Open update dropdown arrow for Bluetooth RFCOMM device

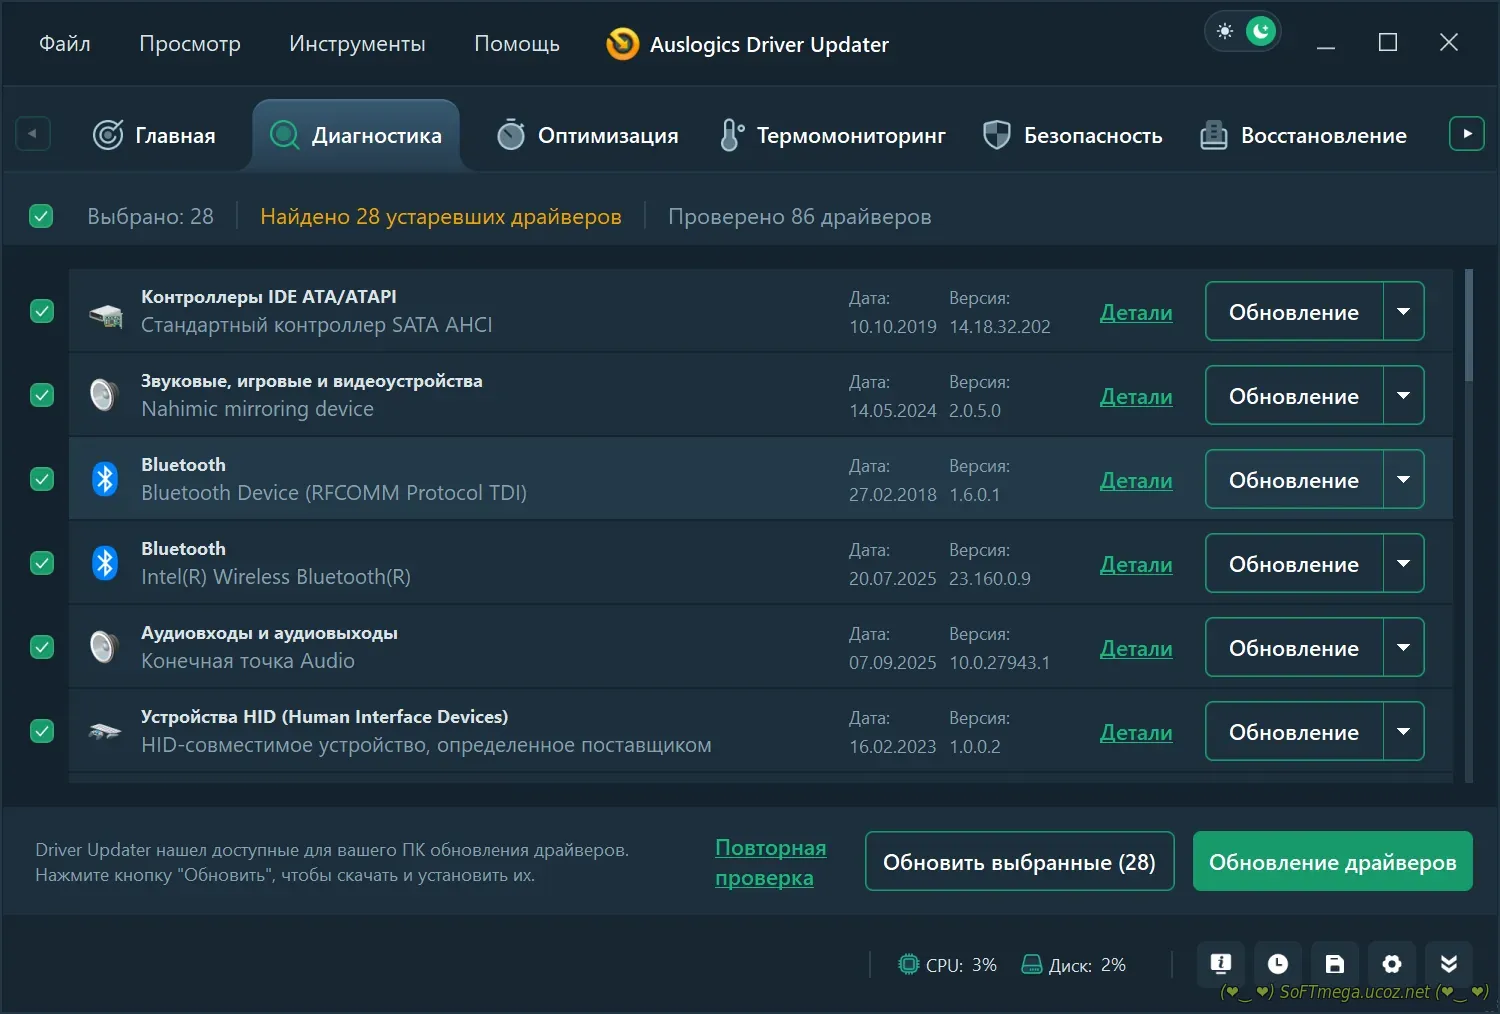[1403, 480]
